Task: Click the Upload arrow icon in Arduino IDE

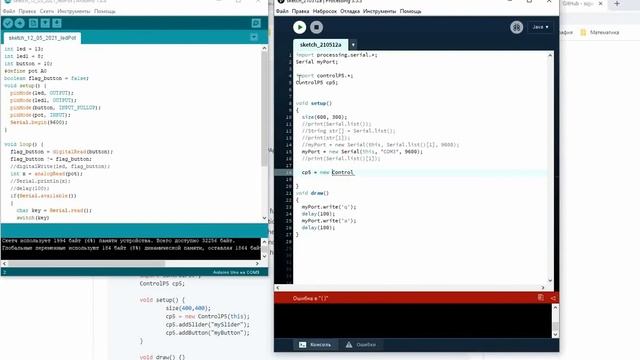Action: click(x=20, y=23)
